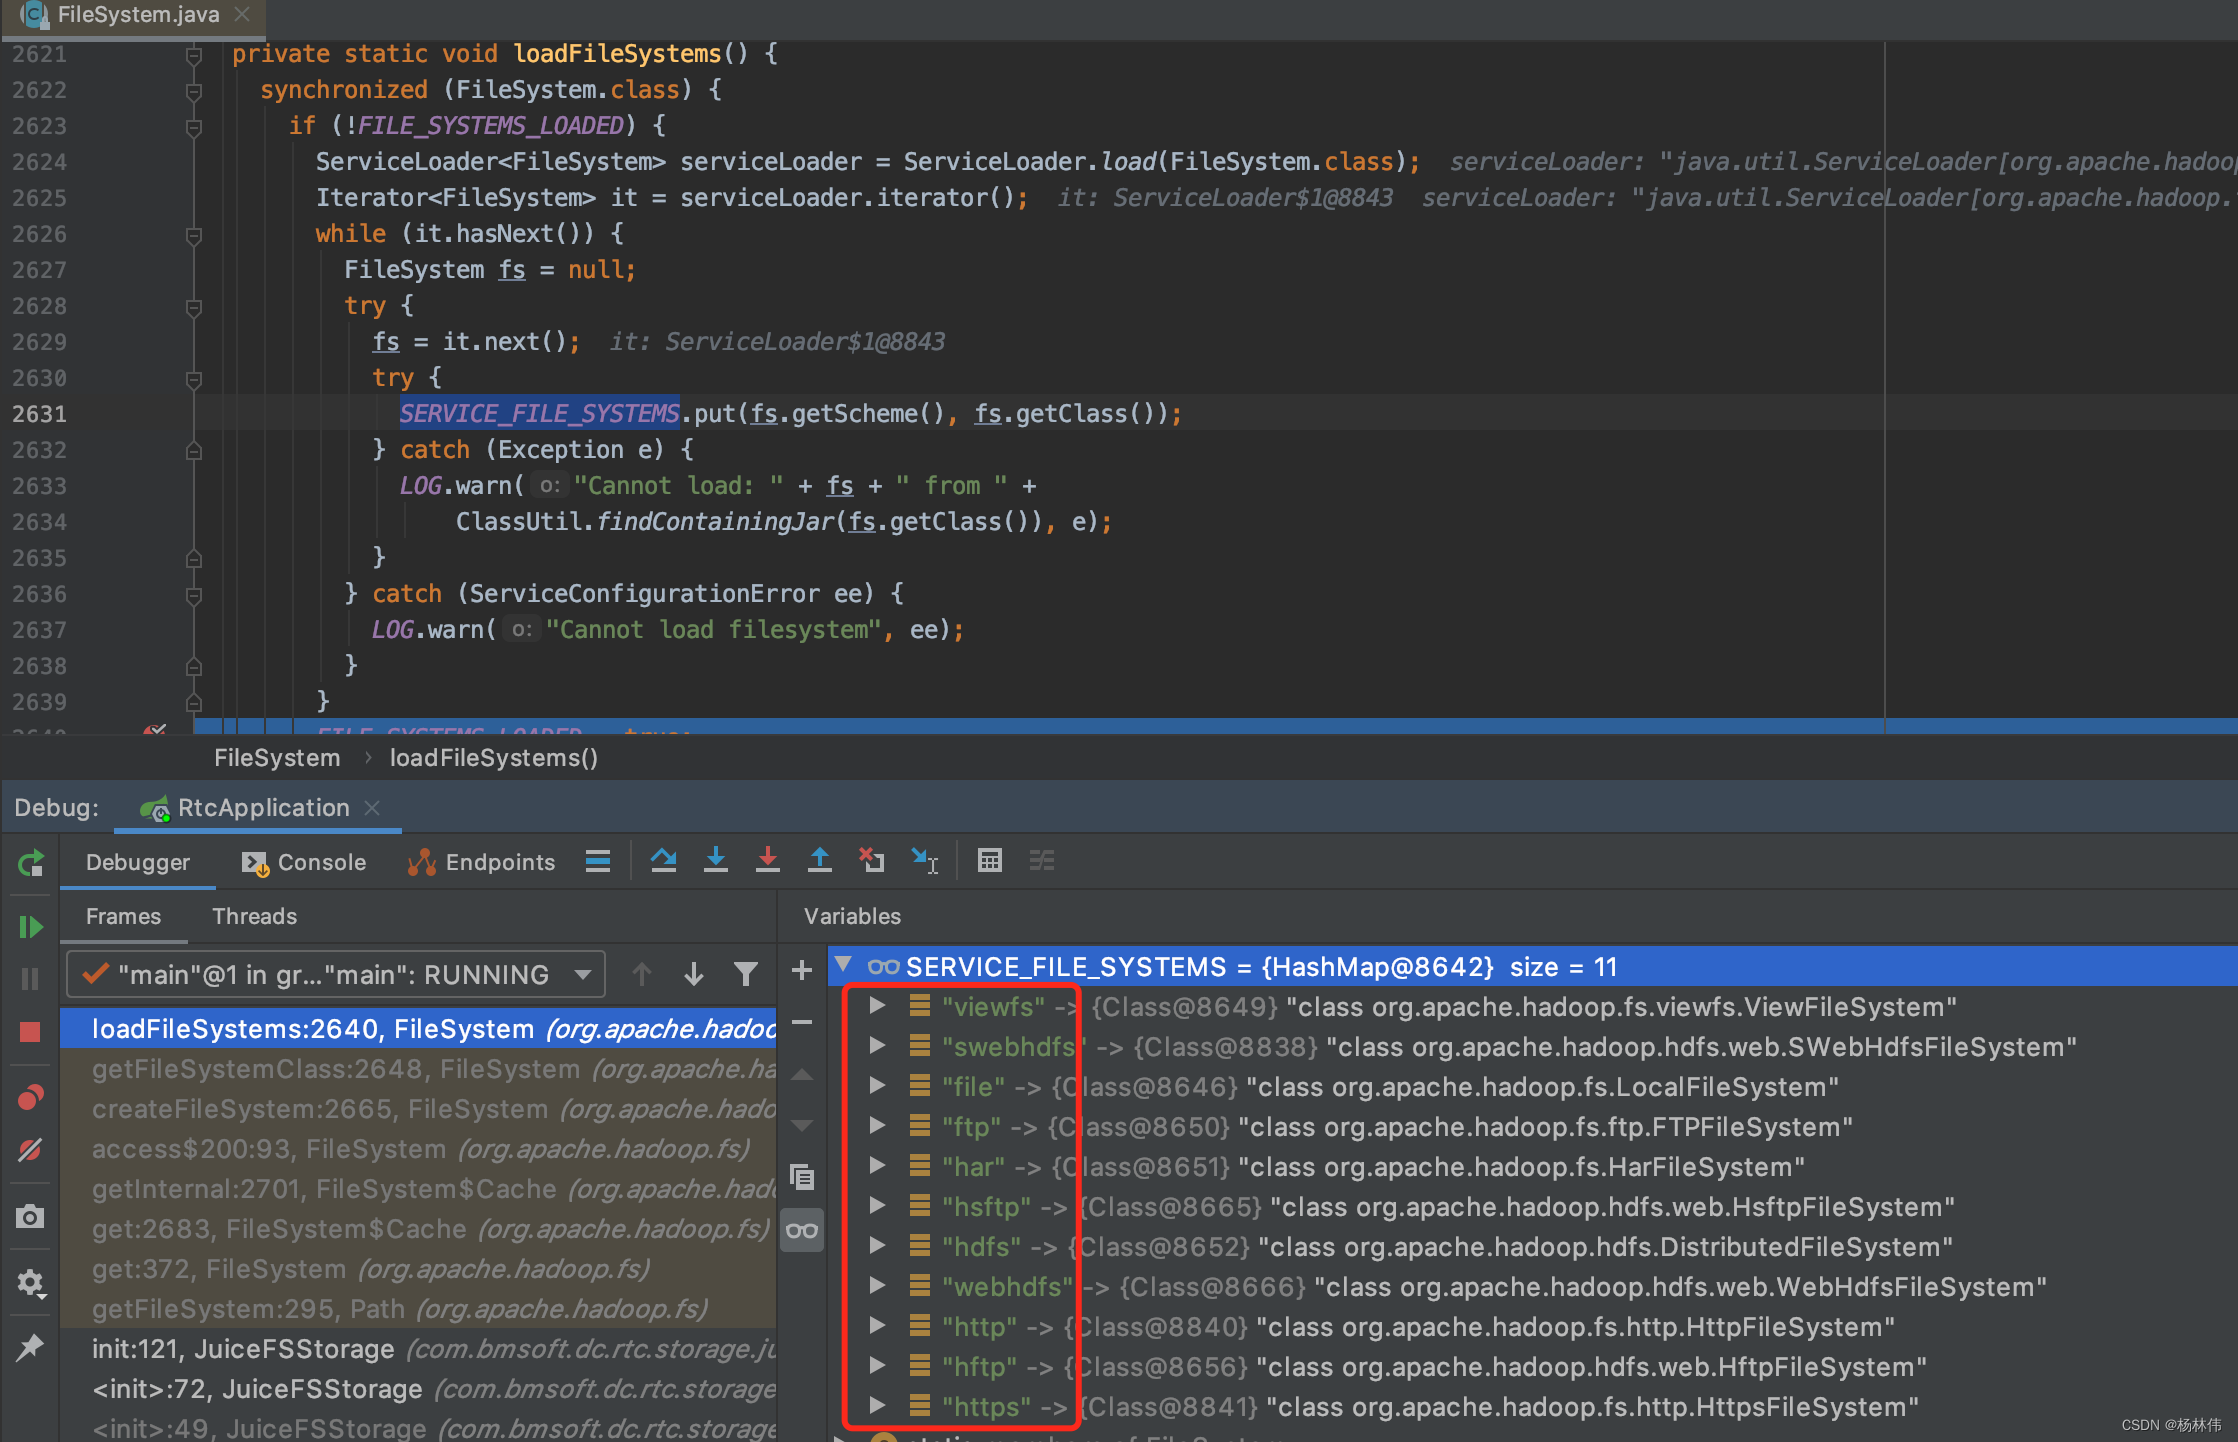Open the Endpoints tab

(x=482, y=862)
